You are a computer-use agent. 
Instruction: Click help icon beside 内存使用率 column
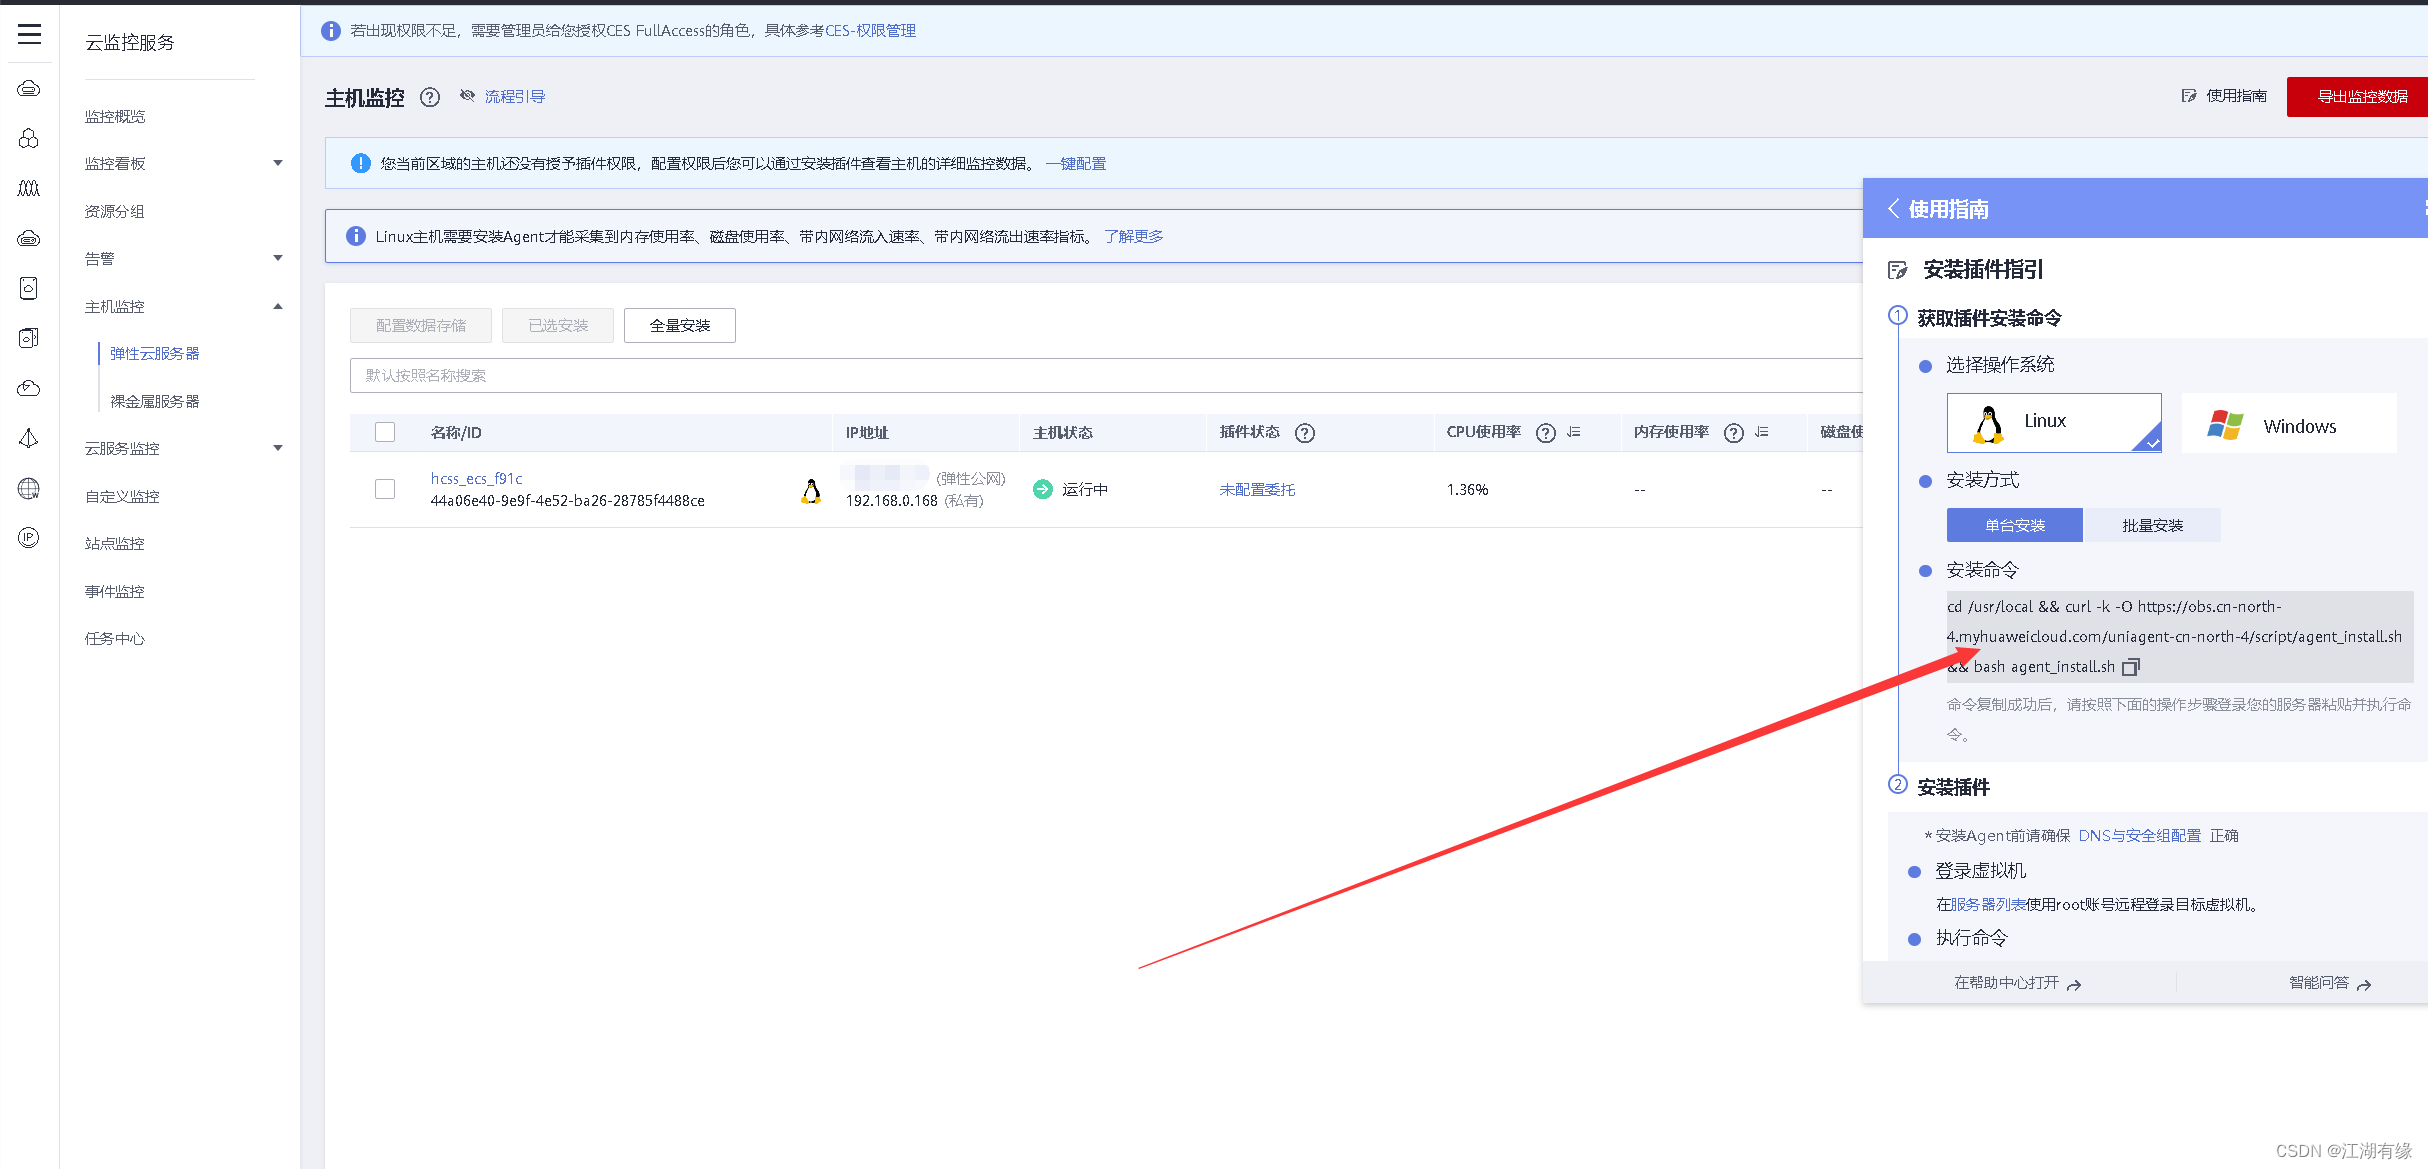(1734, 433)
